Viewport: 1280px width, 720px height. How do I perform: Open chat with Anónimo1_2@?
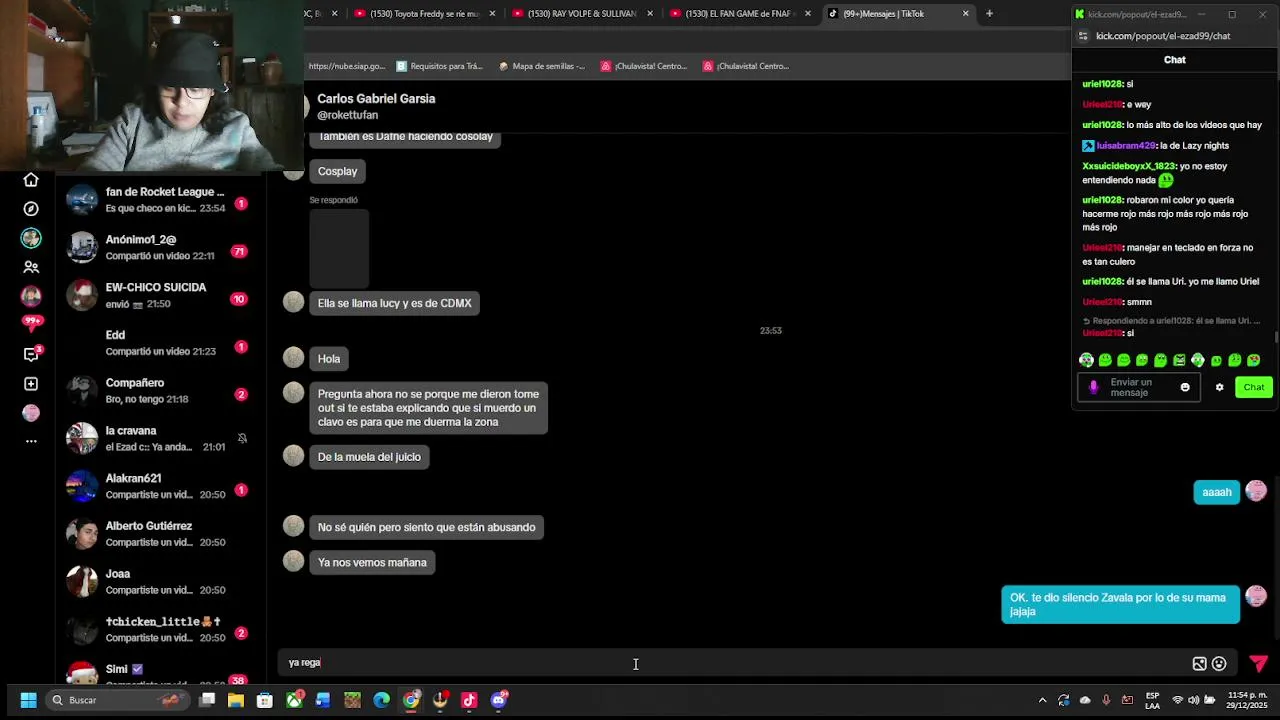(x=160, y=247)
